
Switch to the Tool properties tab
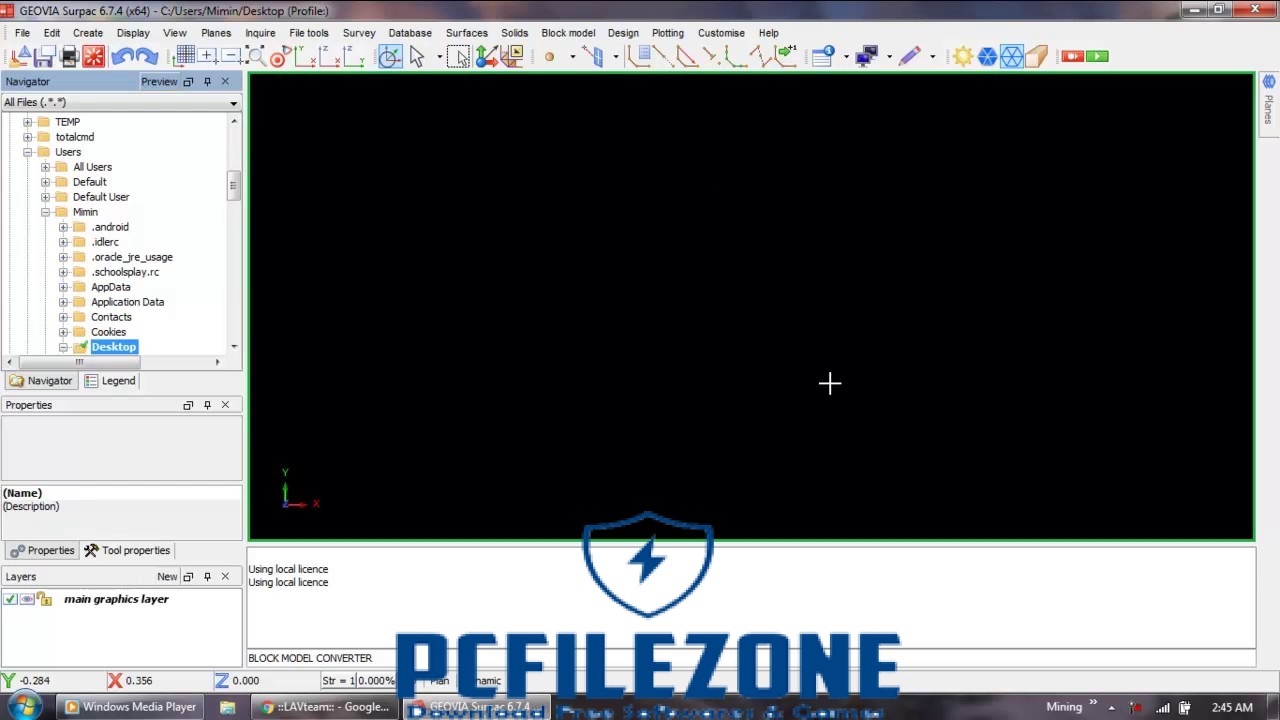click(x=127, y=550)
